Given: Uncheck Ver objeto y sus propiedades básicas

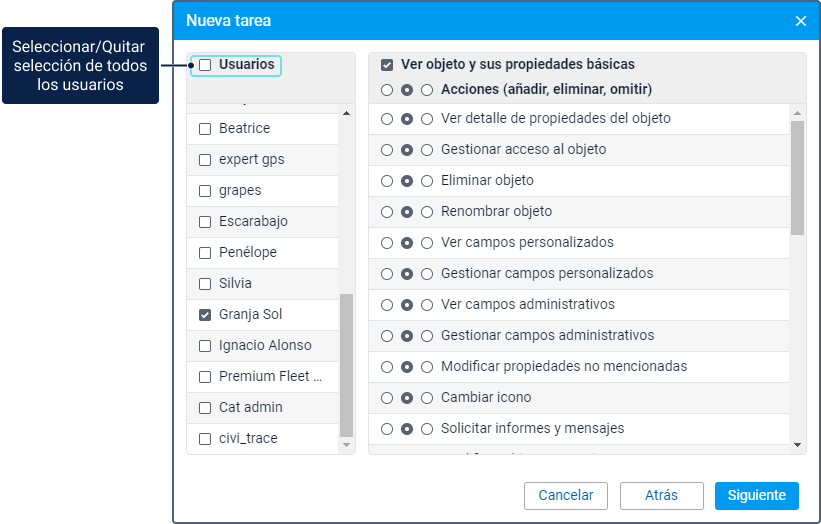Looking at the screenshot, I should (x=387, y=65).
